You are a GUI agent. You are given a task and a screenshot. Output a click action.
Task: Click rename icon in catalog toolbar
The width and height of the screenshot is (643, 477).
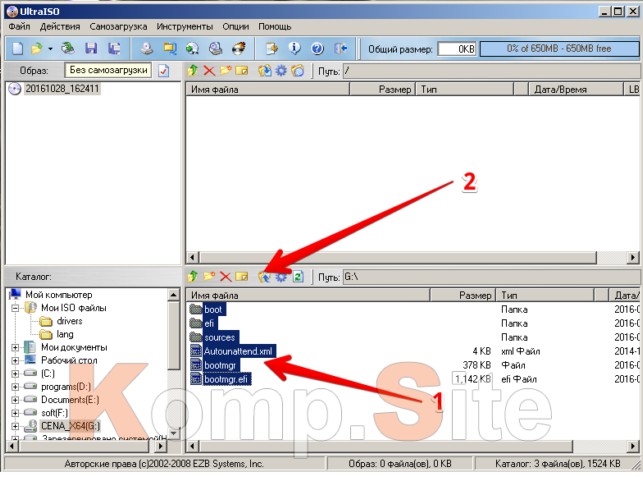pyautogui.click(x=242, y=277)
